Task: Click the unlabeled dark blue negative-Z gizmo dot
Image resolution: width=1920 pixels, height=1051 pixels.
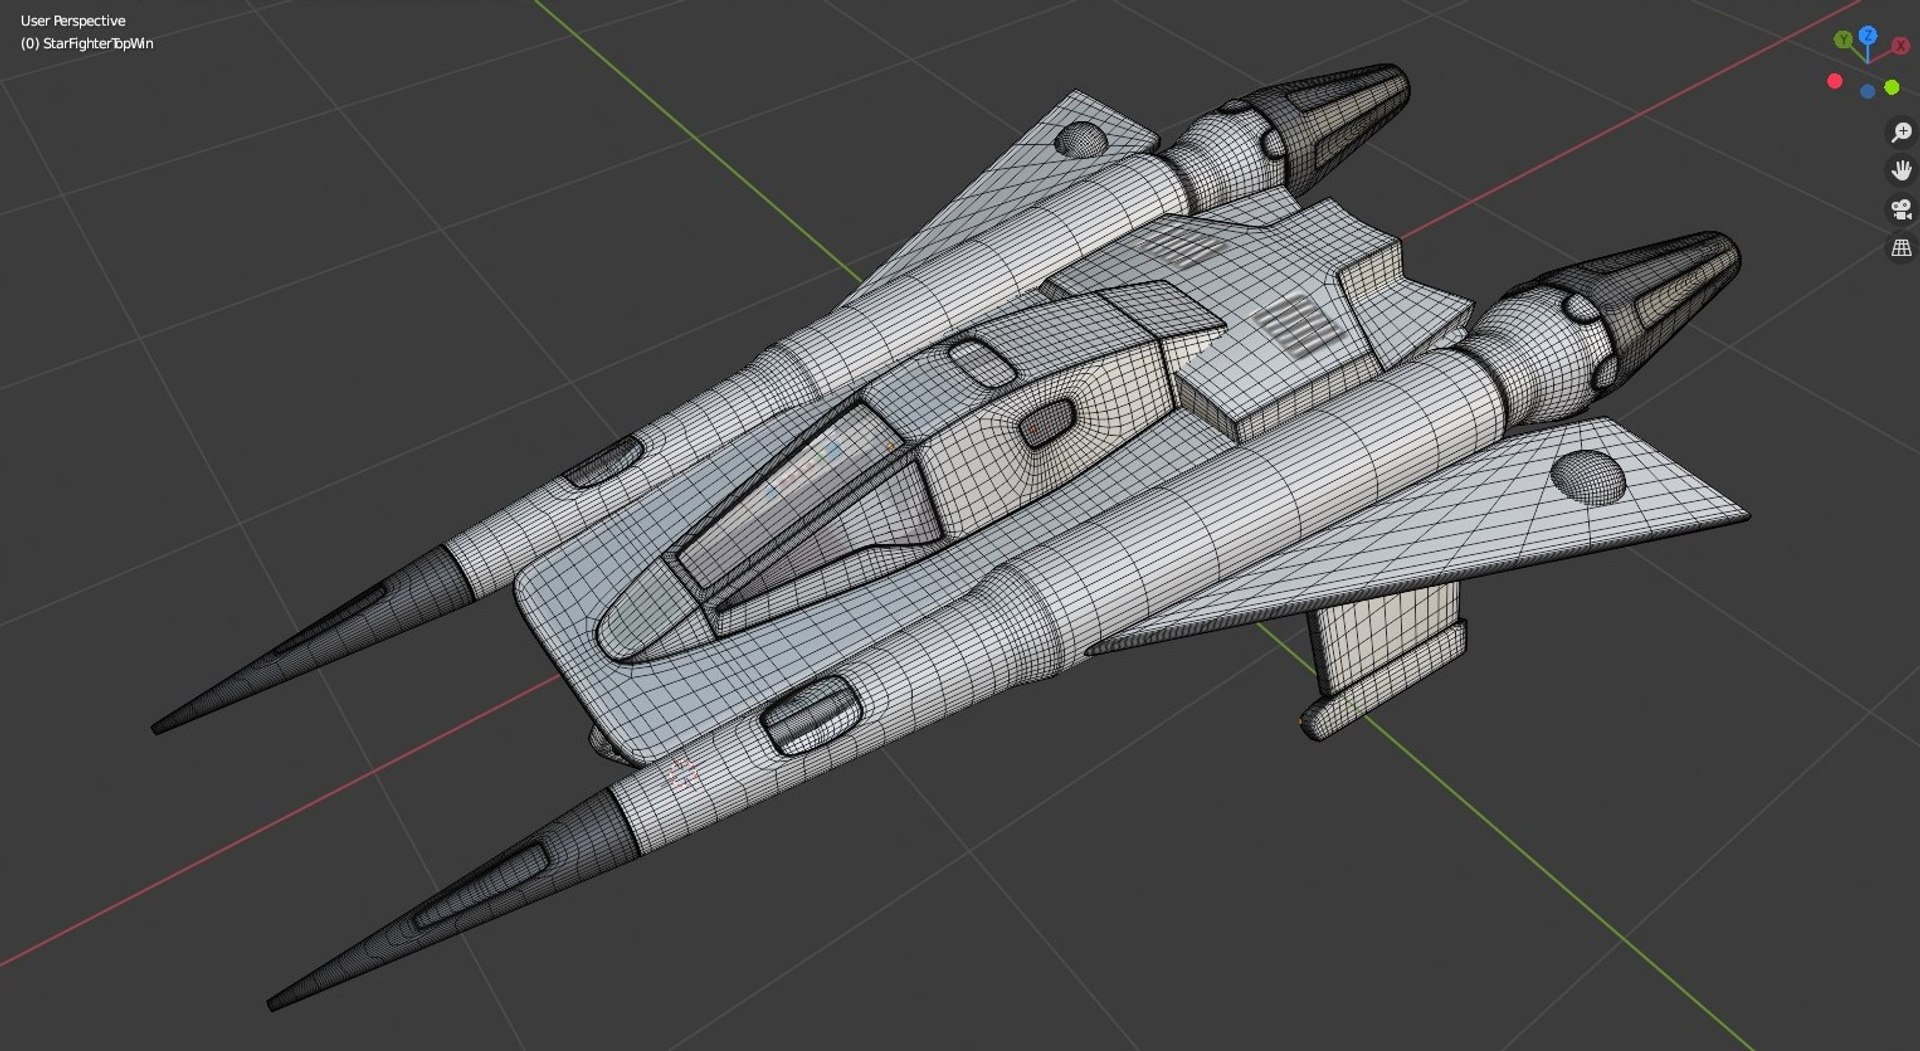Action: (x=1867, y=91)
